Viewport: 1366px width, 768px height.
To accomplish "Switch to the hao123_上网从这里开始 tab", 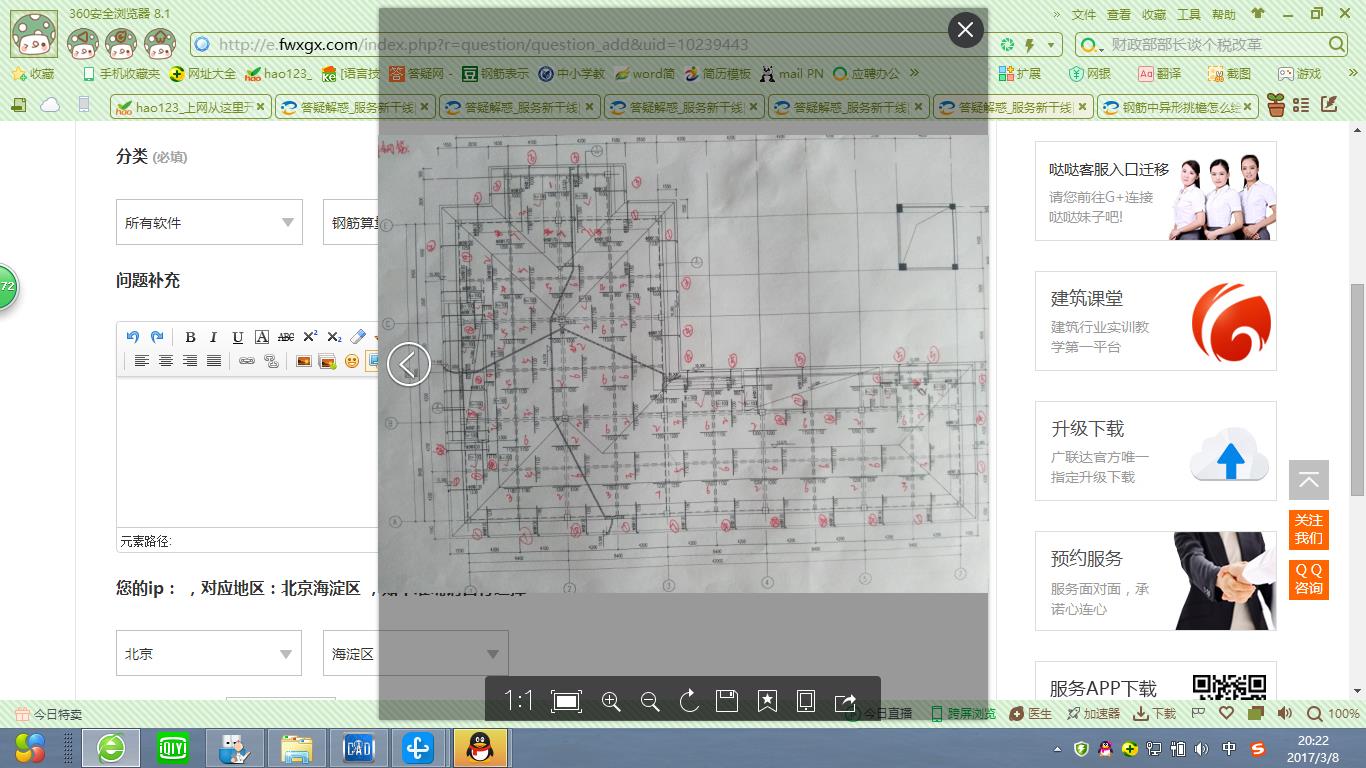I will coord(189,107).
